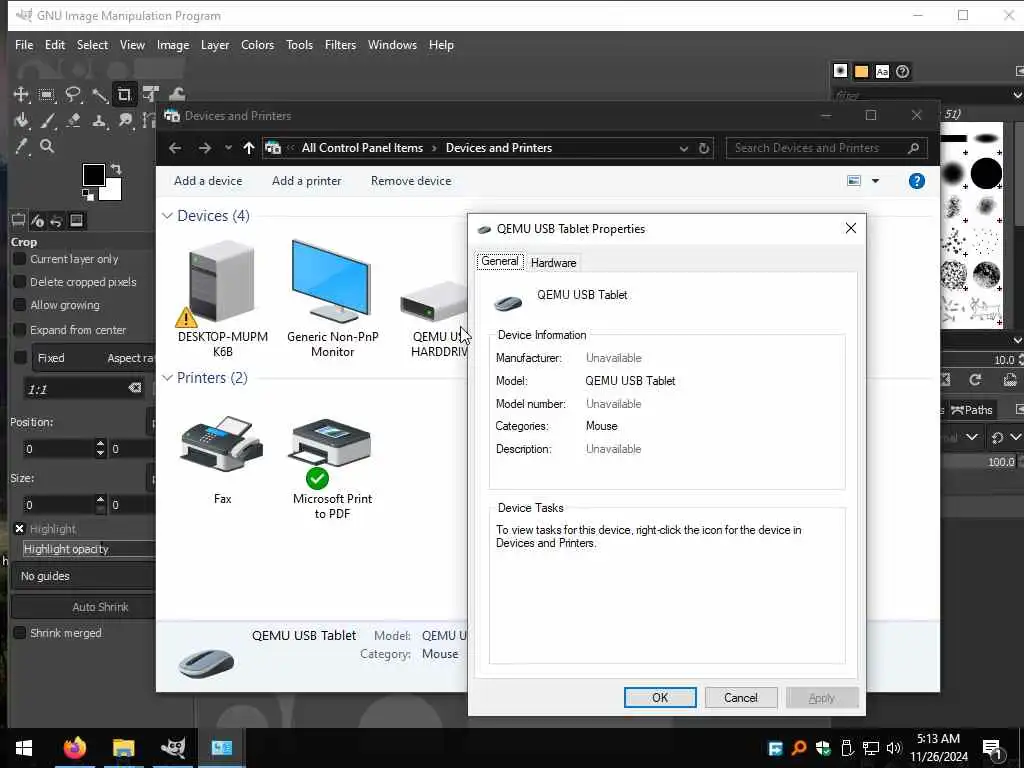Click the GIMP icon in the taskbar
Viewport: 1024px width, 768px height.
(x=173, y=748)
